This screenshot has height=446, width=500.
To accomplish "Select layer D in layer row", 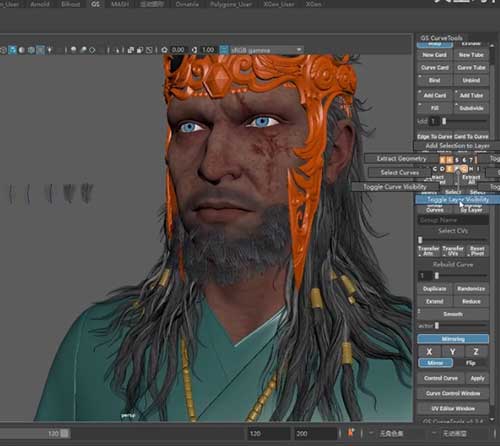I will pyautogui.click(x=442, y=169).
